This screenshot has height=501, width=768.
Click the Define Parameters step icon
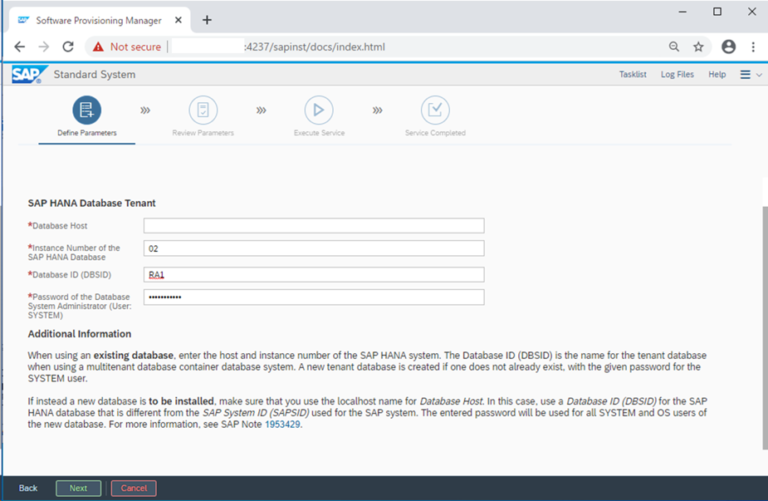[87, 110]
